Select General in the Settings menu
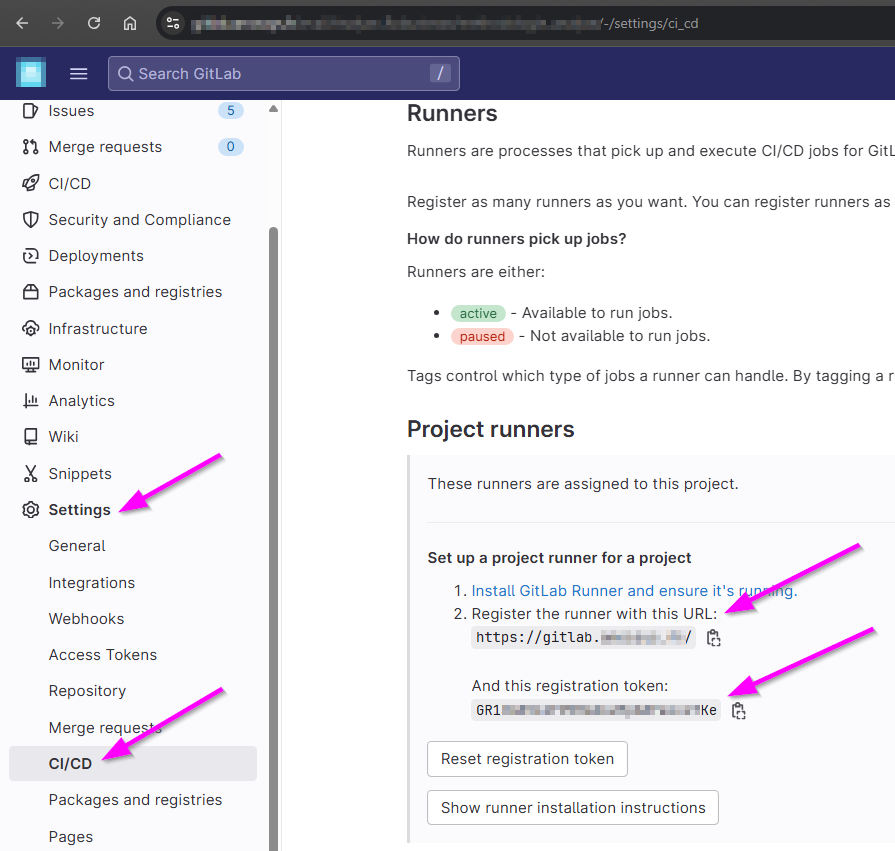Viewport: 895px width, 851px height. (x=77, y=546)
